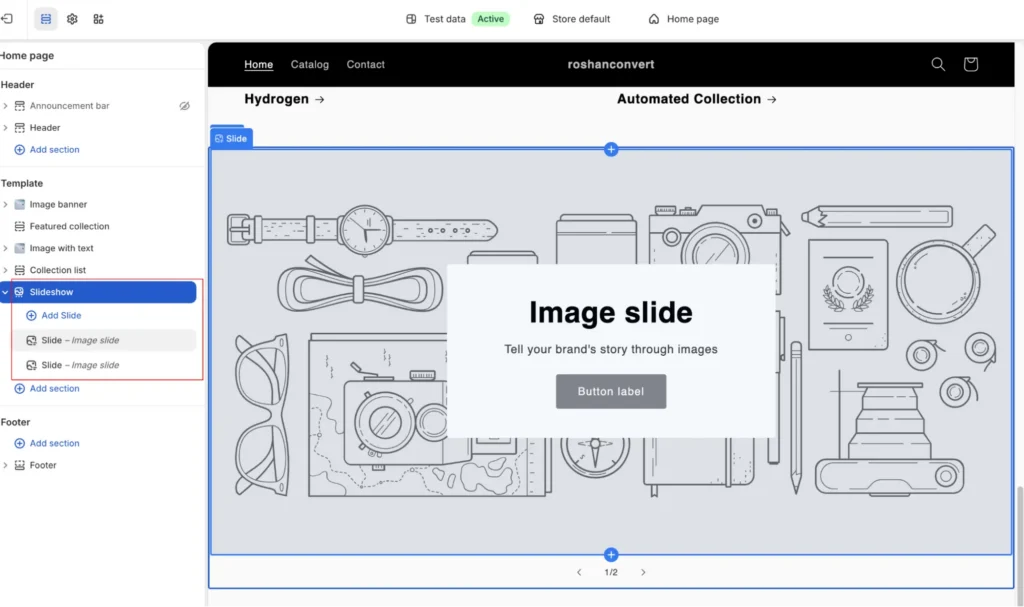The width and height of the screenshot is (1024, 607).
Task: Expand the Announcement bar section
Action: (x=5, y=106)
